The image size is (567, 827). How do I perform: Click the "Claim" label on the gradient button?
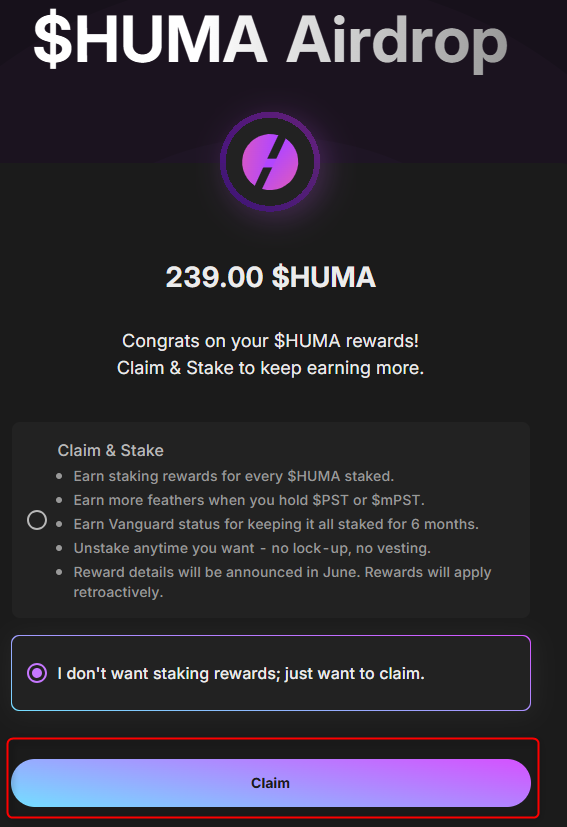(271, 783)
